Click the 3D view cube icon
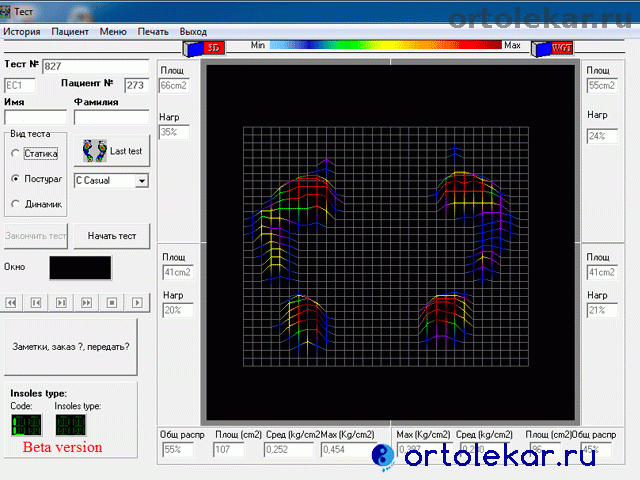640x480 pixels. click(x=203, y=47)
